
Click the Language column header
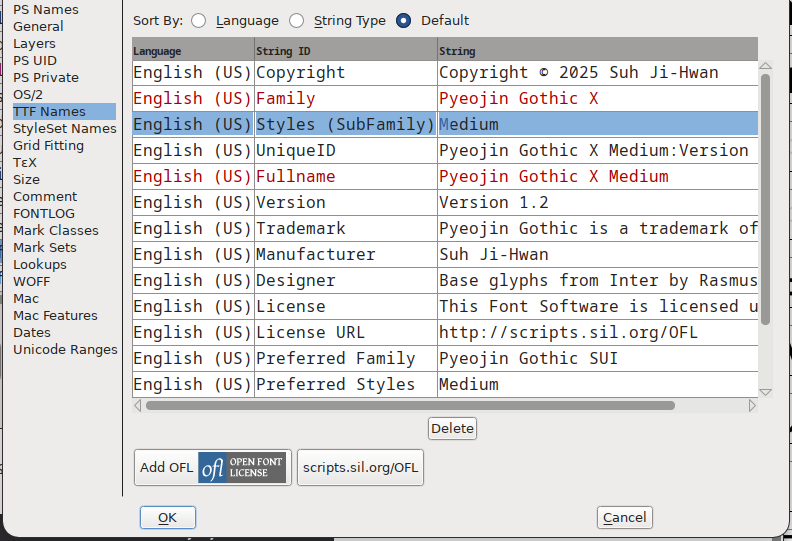193,51
